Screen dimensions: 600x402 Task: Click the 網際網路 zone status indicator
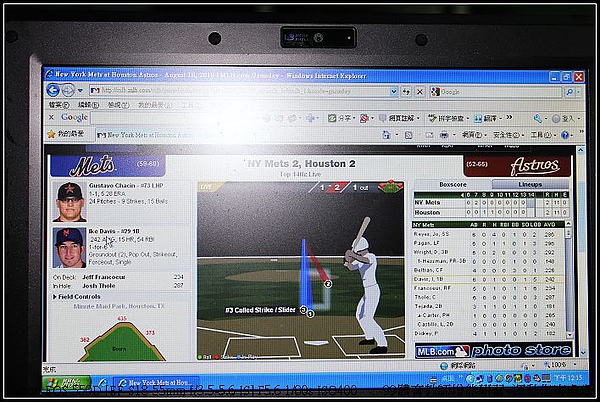[458, 366]
